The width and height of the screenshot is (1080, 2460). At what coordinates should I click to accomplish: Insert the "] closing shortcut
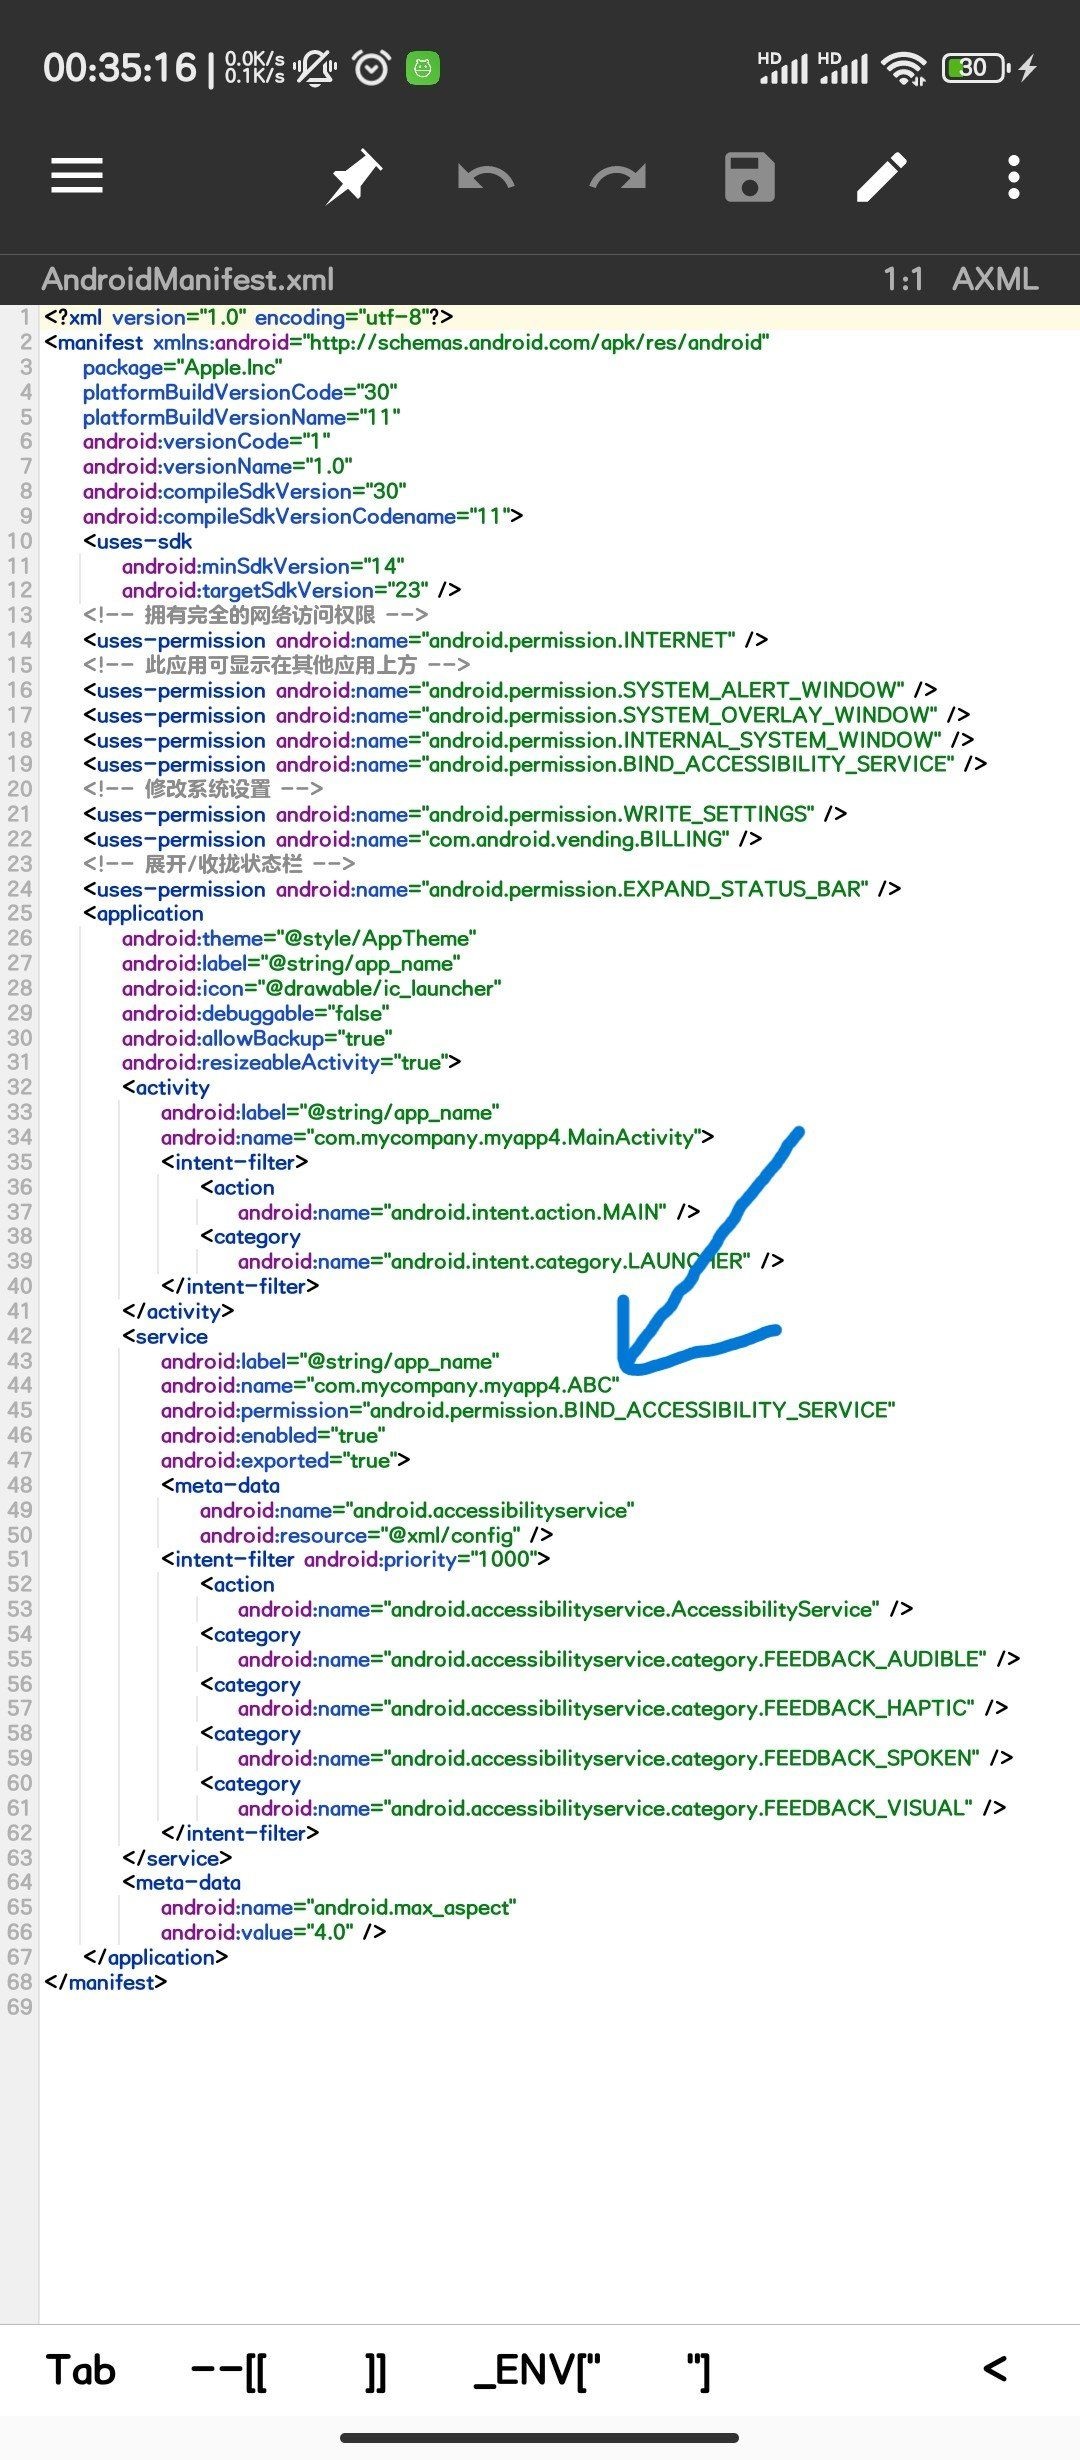698,2370
